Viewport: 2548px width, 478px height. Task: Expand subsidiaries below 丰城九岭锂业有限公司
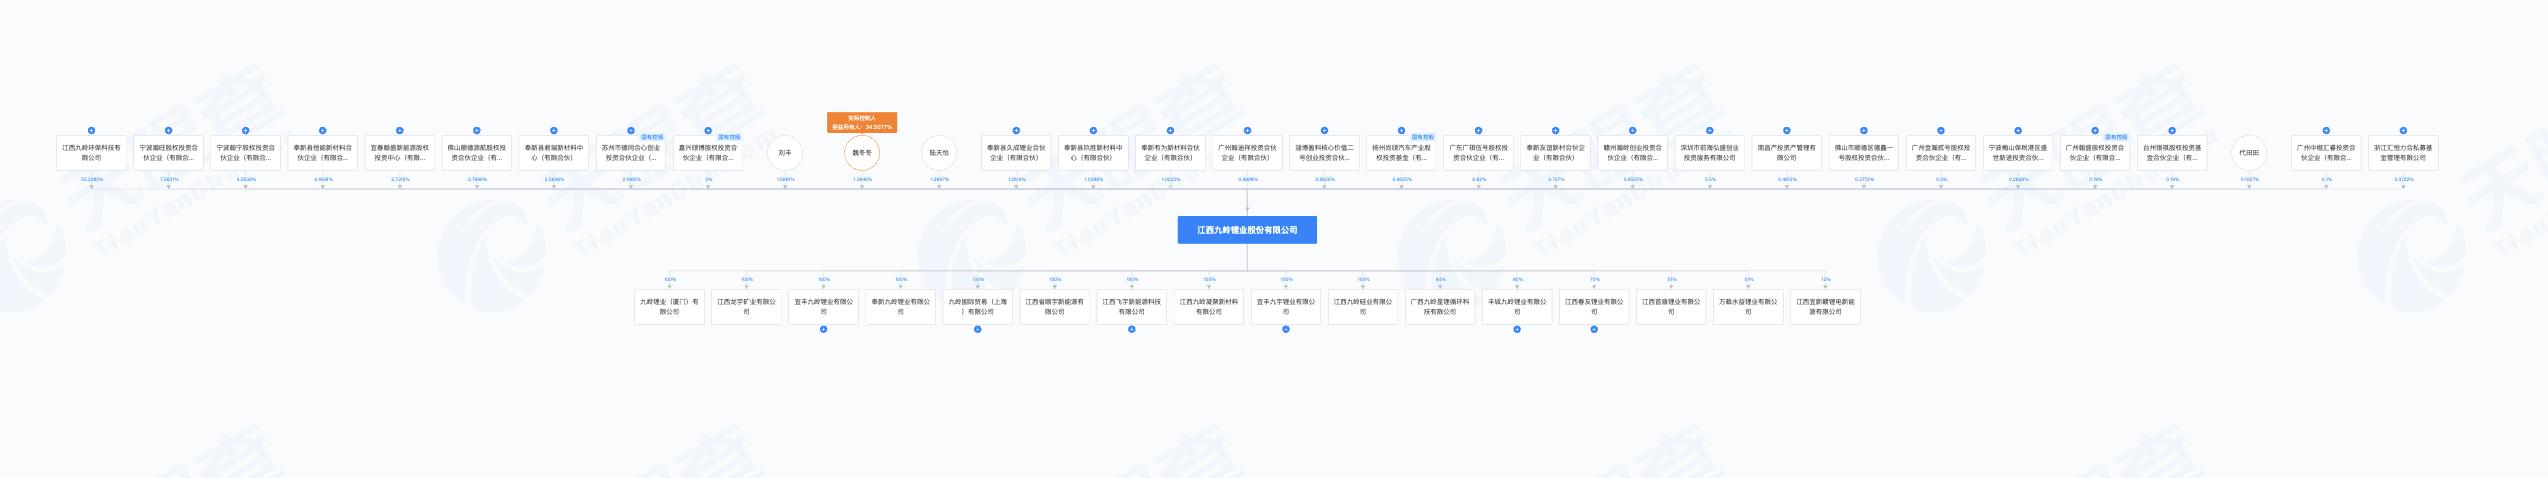click(1517, 329)
